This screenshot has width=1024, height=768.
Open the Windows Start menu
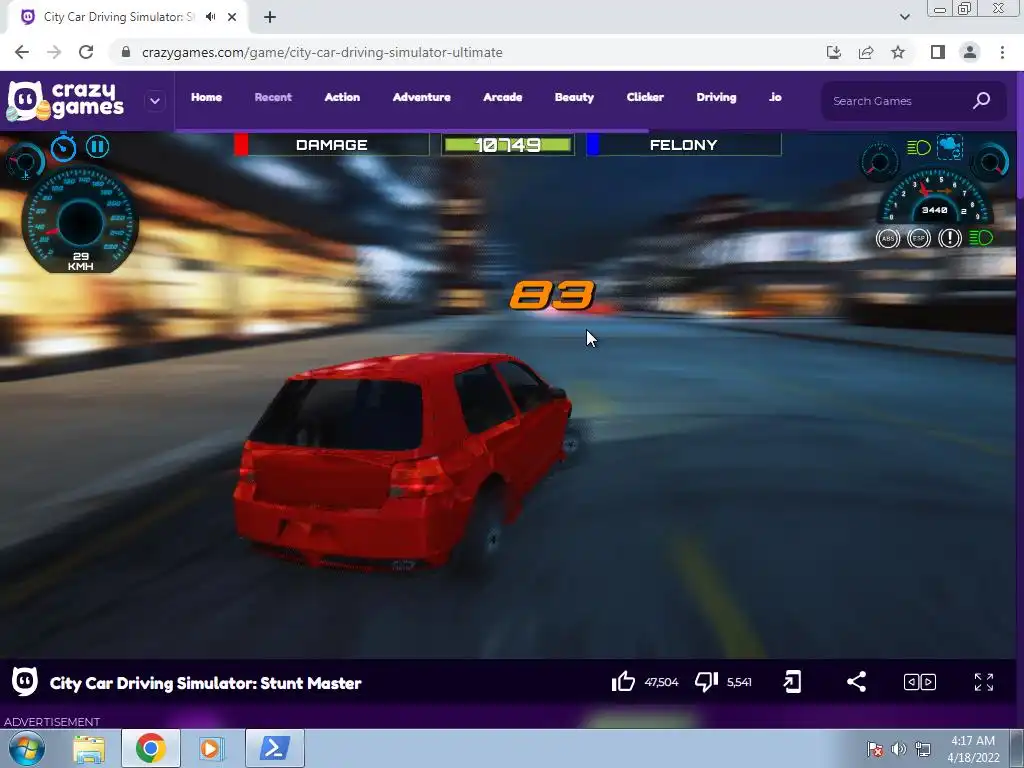[26, 748]
